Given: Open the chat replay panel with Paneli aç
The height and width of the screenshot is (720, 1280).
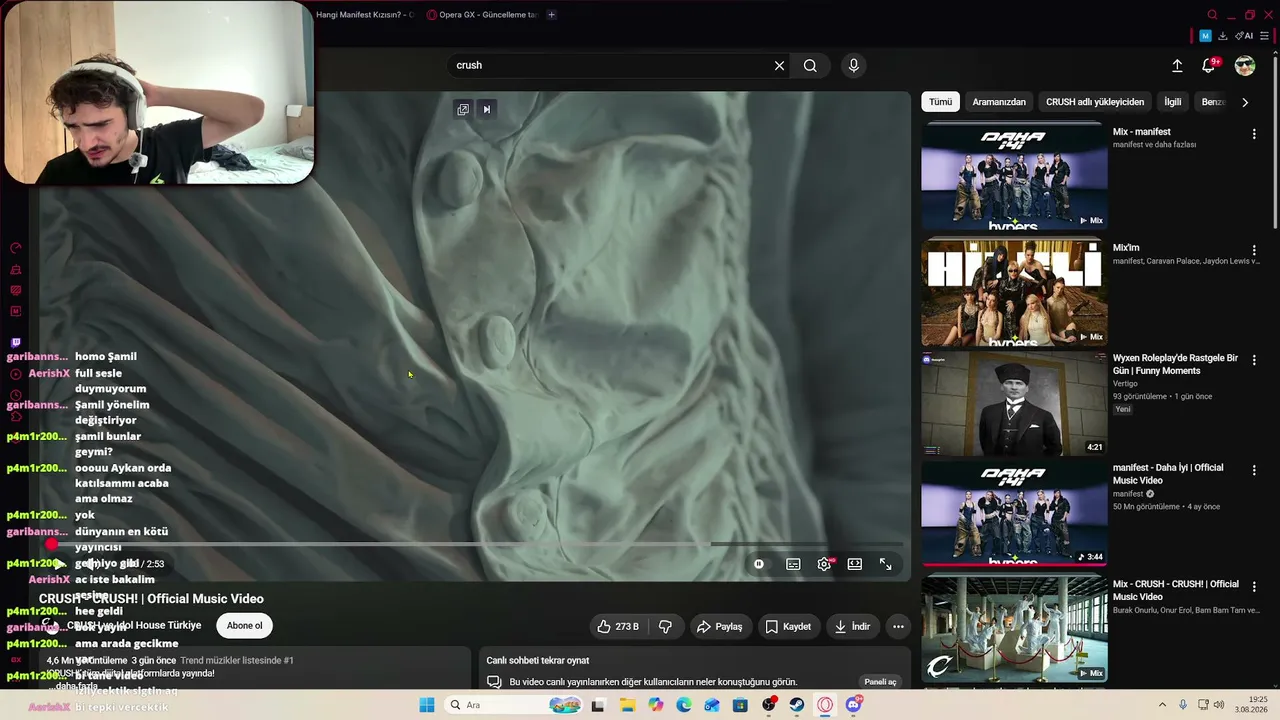Looking at the screenshot, I should [x=880, y=682].
